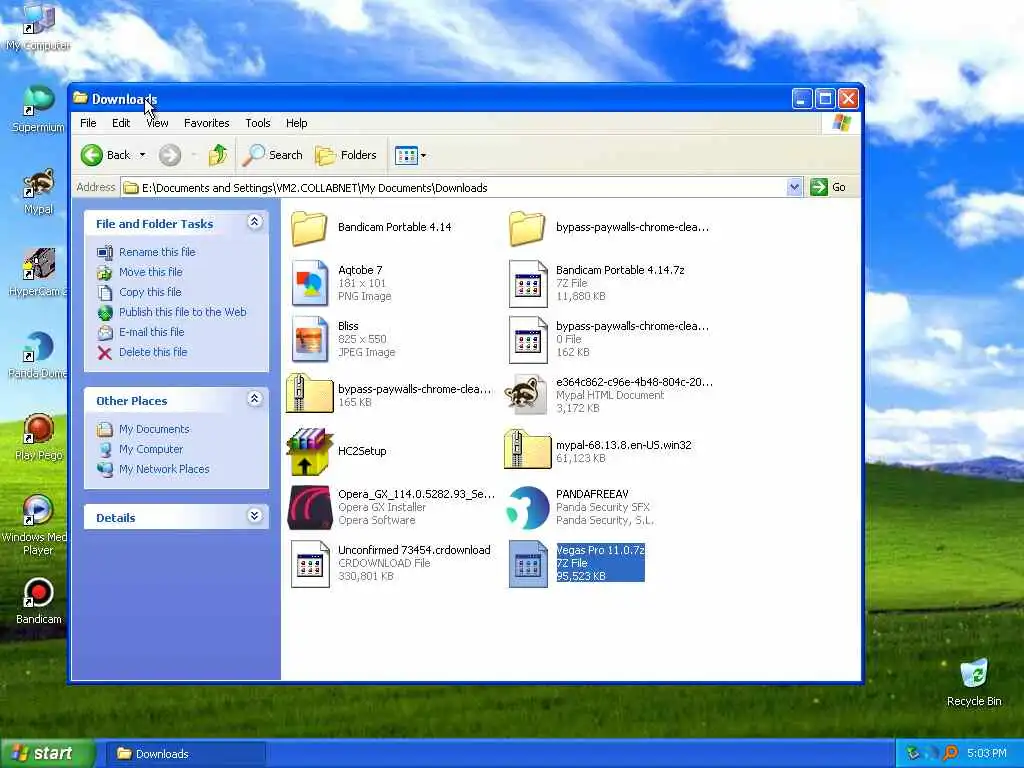Go to My Network Places link
This screenshot has height=768, width=1024.
pyautogui.click(x=164, y=469)
